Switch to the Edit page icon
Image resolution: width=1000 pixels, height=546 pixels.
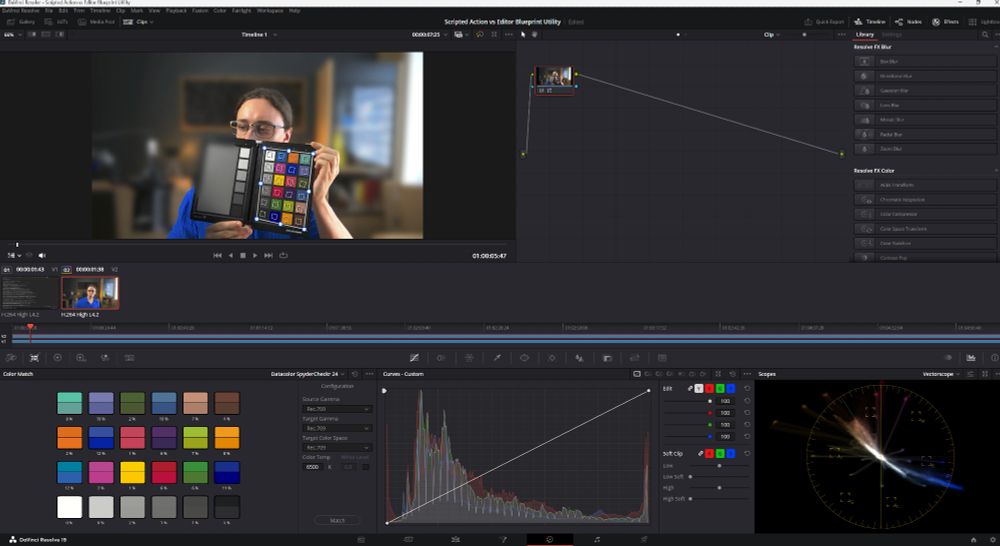[x=455, y=540]
